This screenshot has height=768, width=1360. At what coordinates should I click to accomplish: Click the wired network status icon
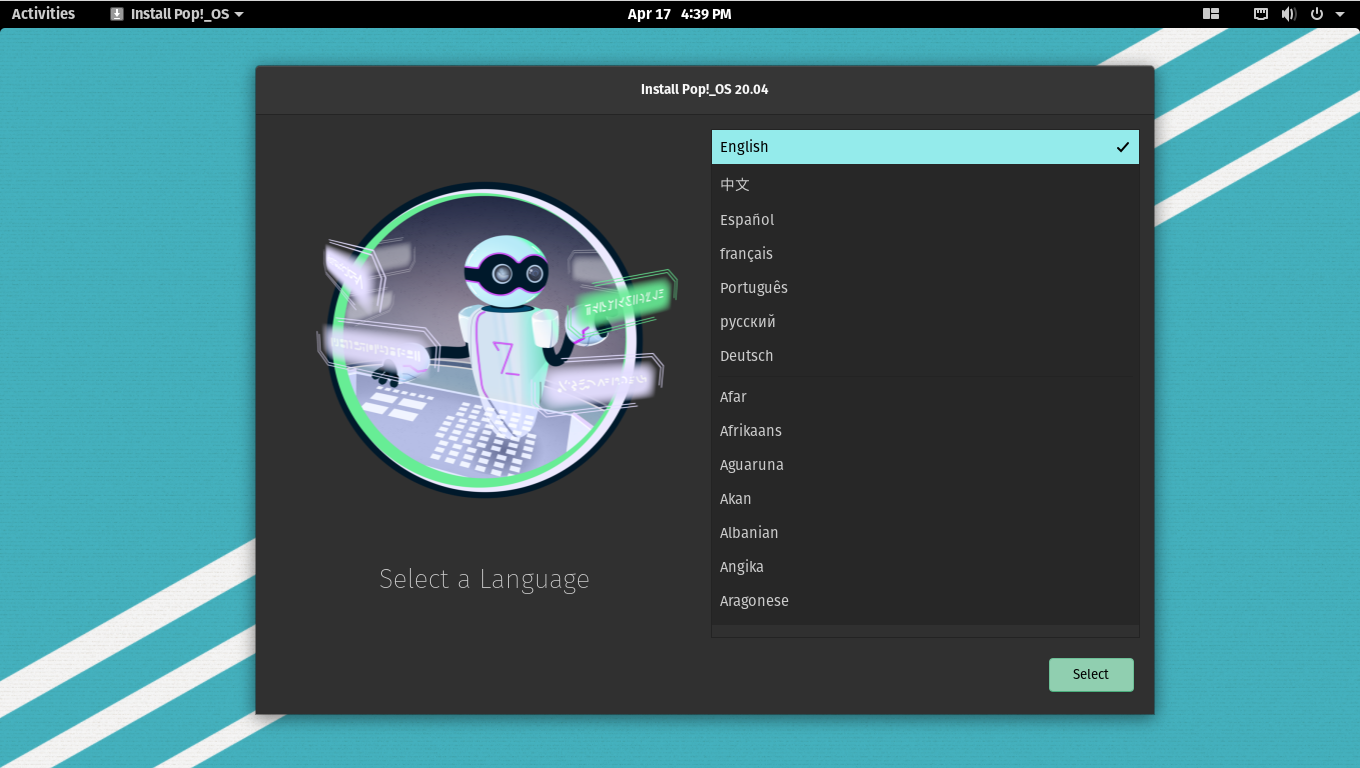[1262, 14]
